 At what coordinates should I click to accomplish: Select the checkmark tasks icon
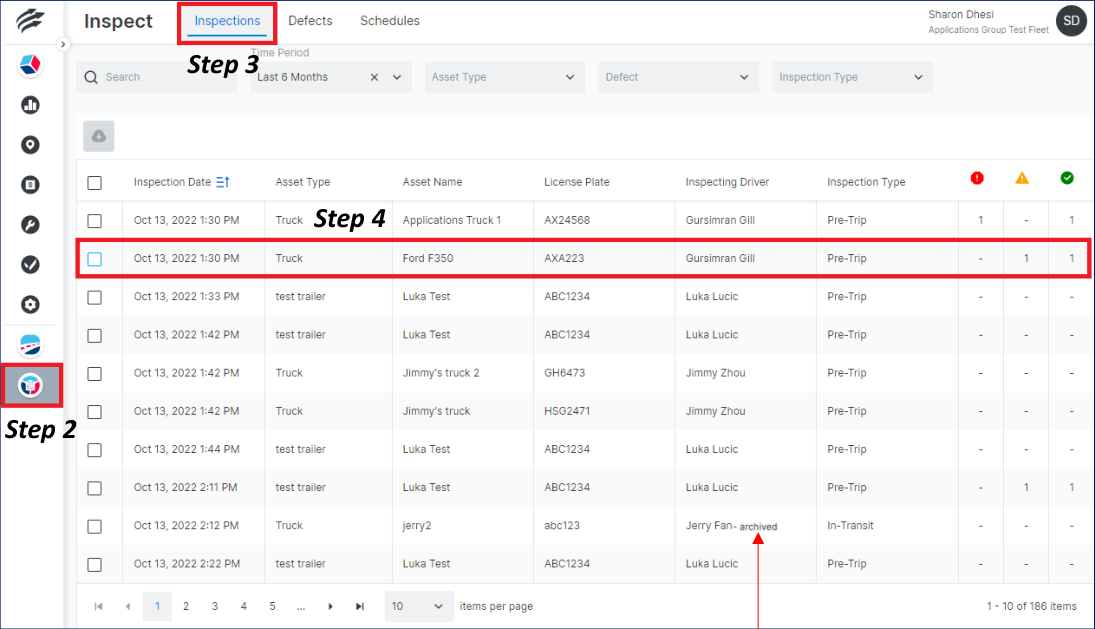point(30,264)
